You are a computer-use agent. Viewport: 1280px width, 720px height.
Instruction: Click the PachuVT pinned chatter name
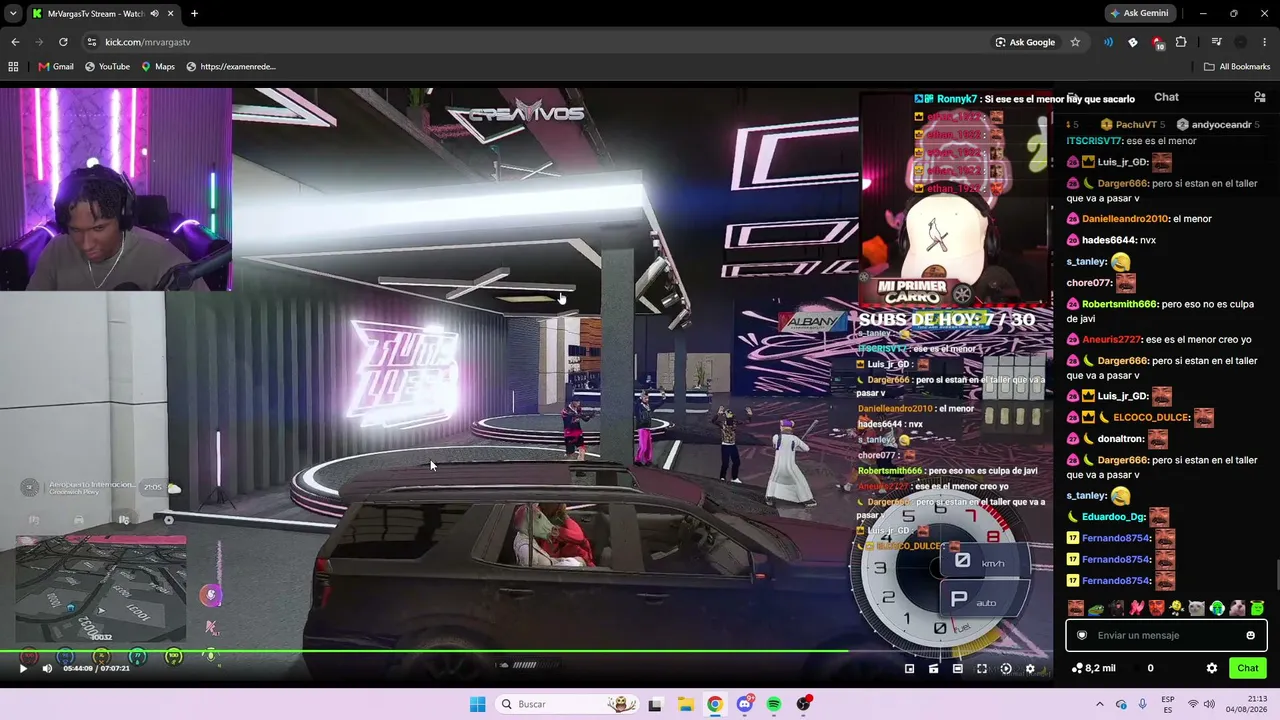click(x=1136, y=125)
